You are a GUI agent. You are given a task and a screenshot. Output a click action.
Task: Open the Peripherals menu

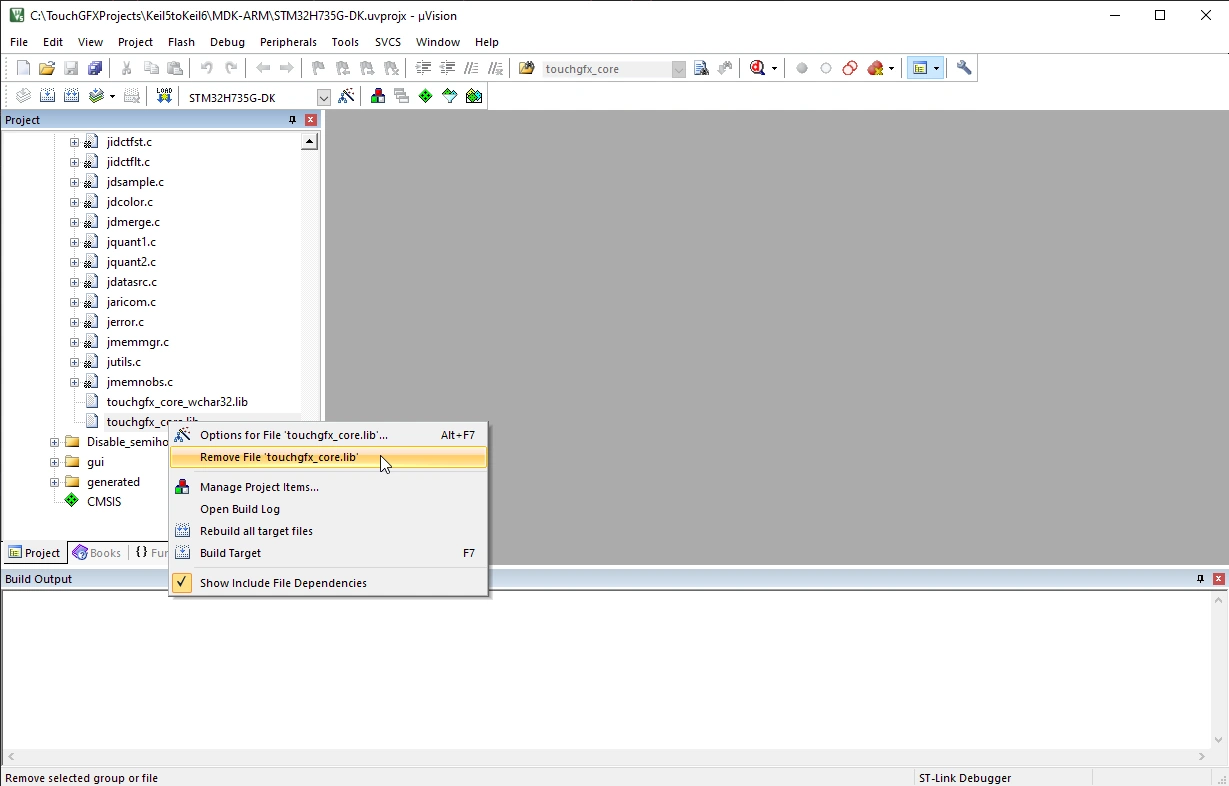[287, 42]
